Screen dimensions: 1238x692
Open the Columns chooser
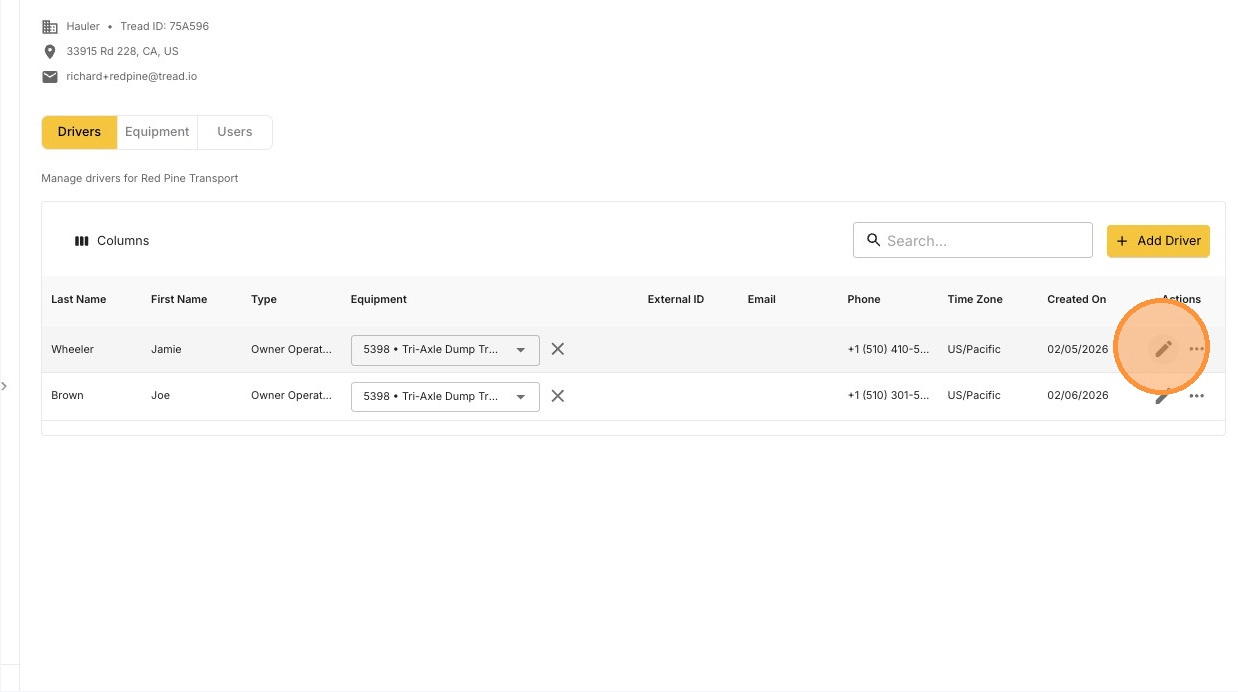point(112,241)
